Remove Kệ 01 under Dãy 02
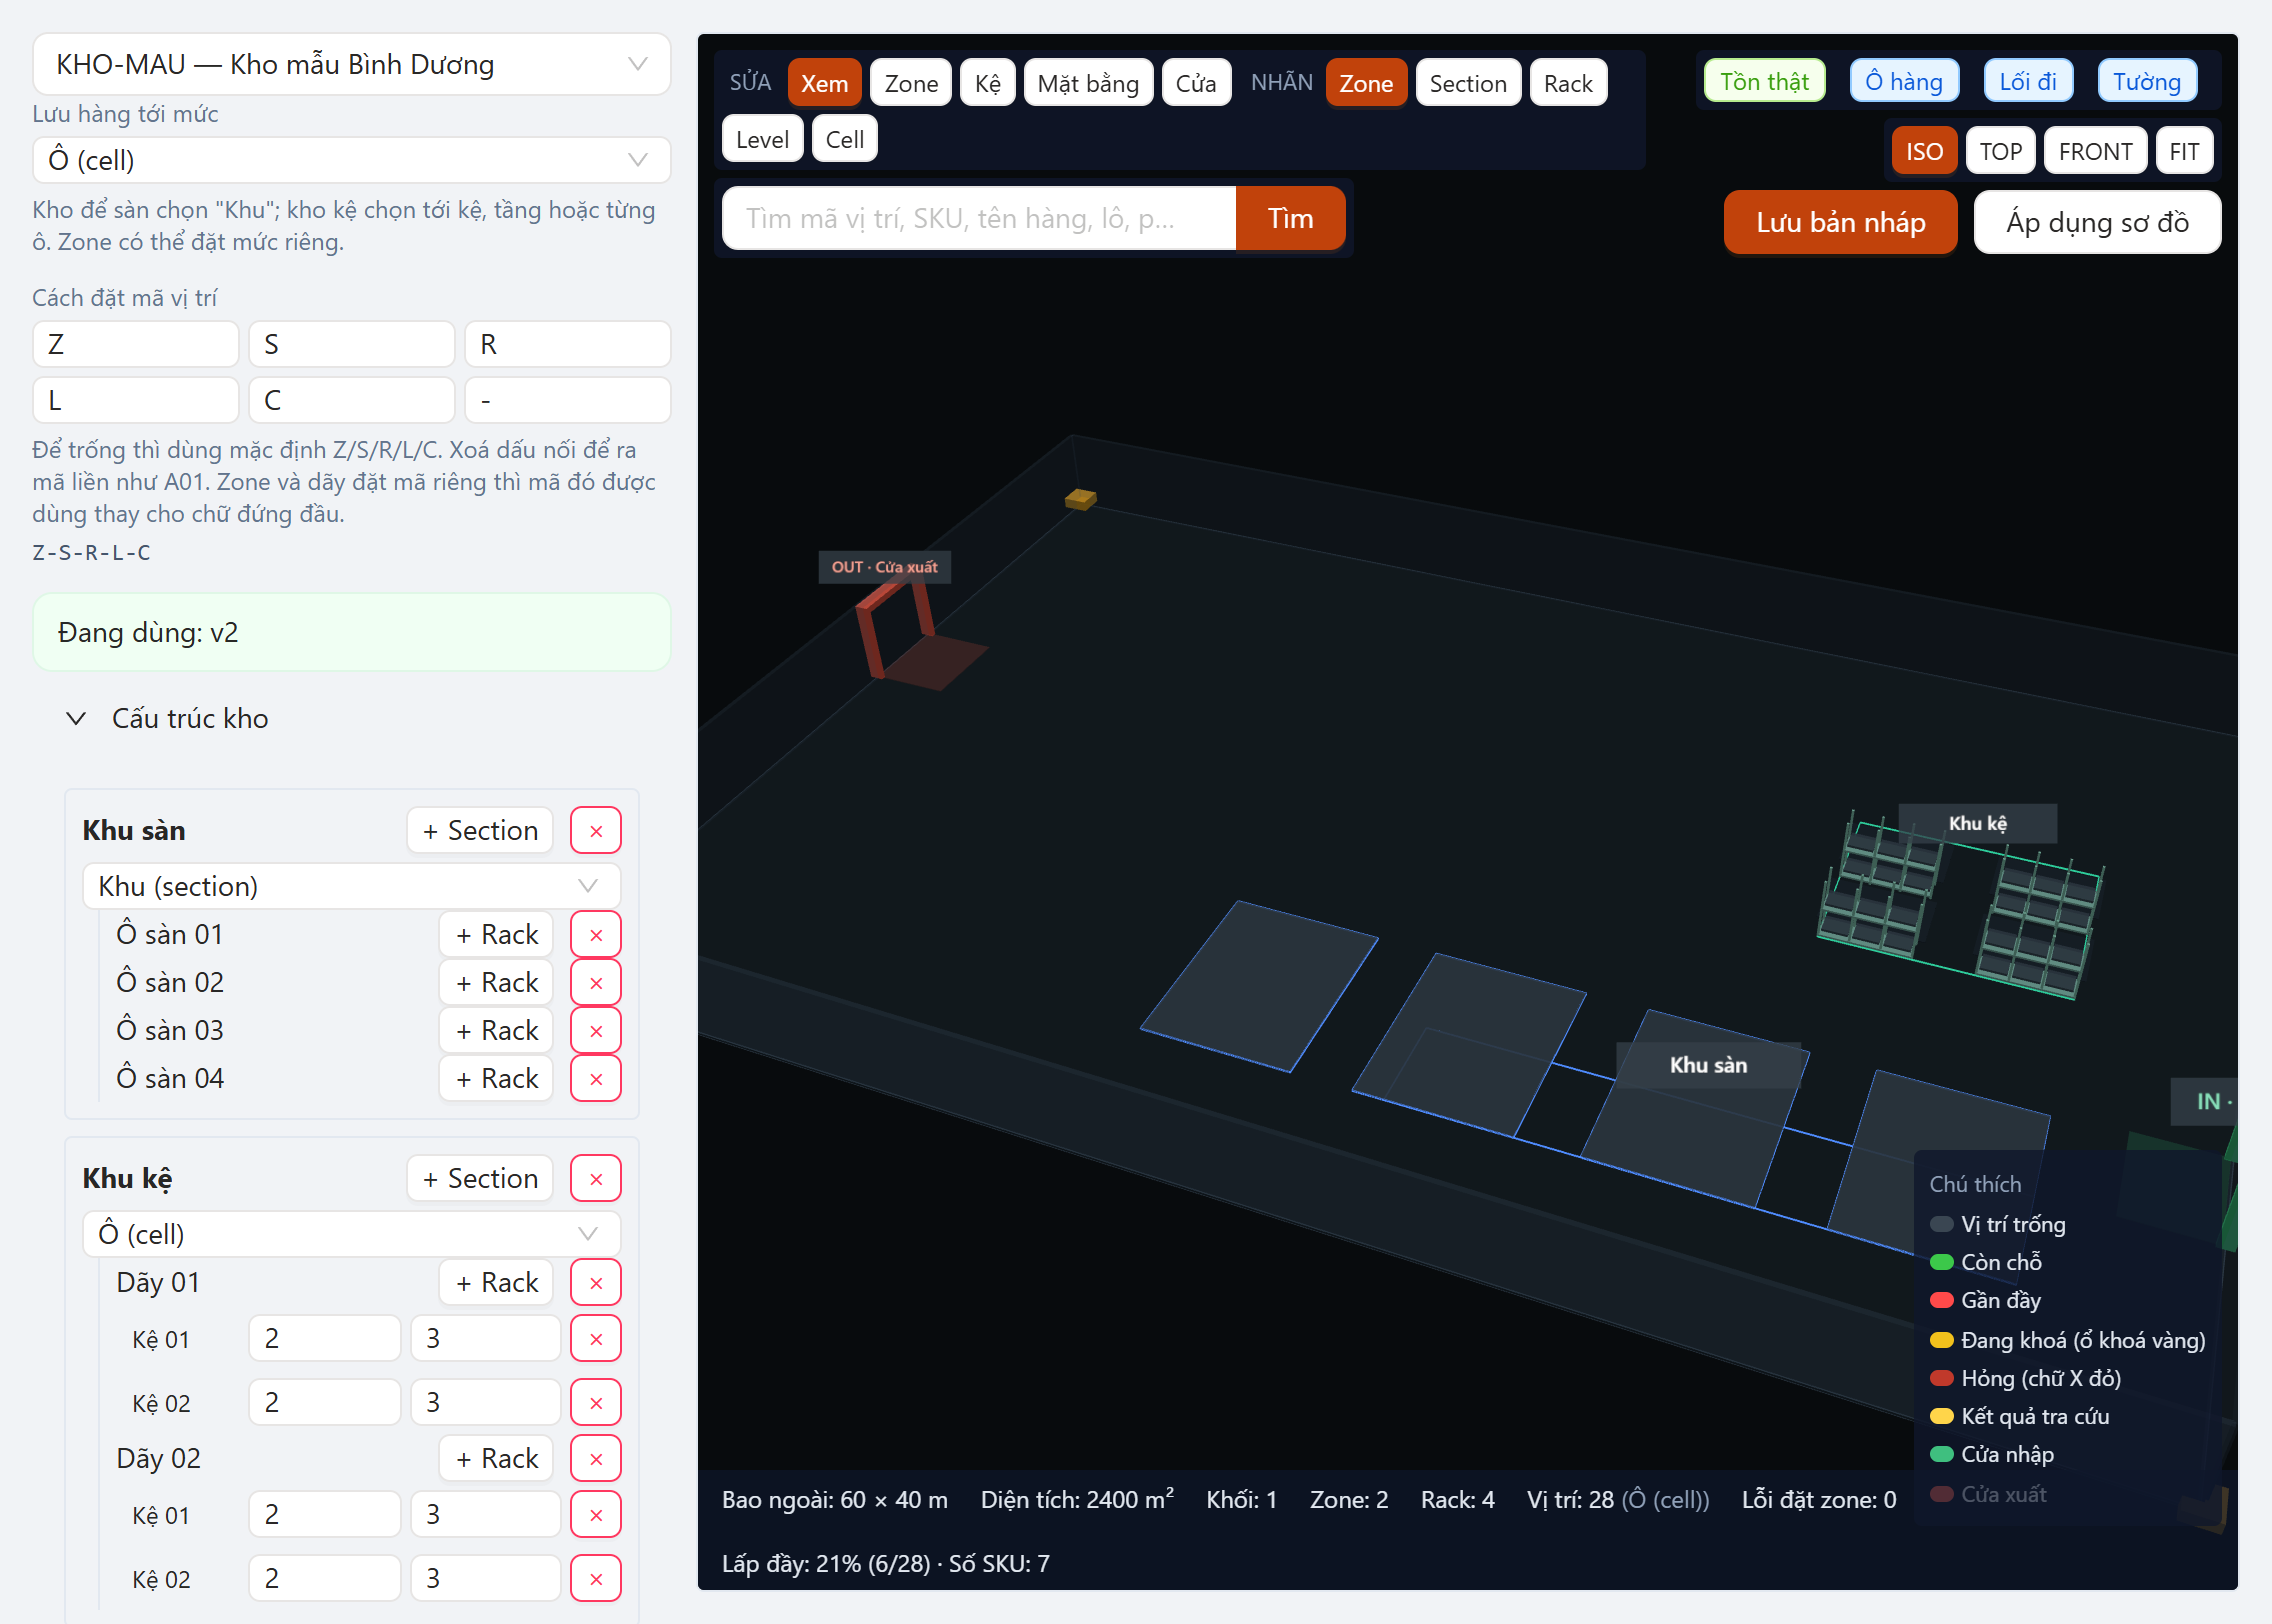The image size is (2272, 1624). (x=596, y=1515)
